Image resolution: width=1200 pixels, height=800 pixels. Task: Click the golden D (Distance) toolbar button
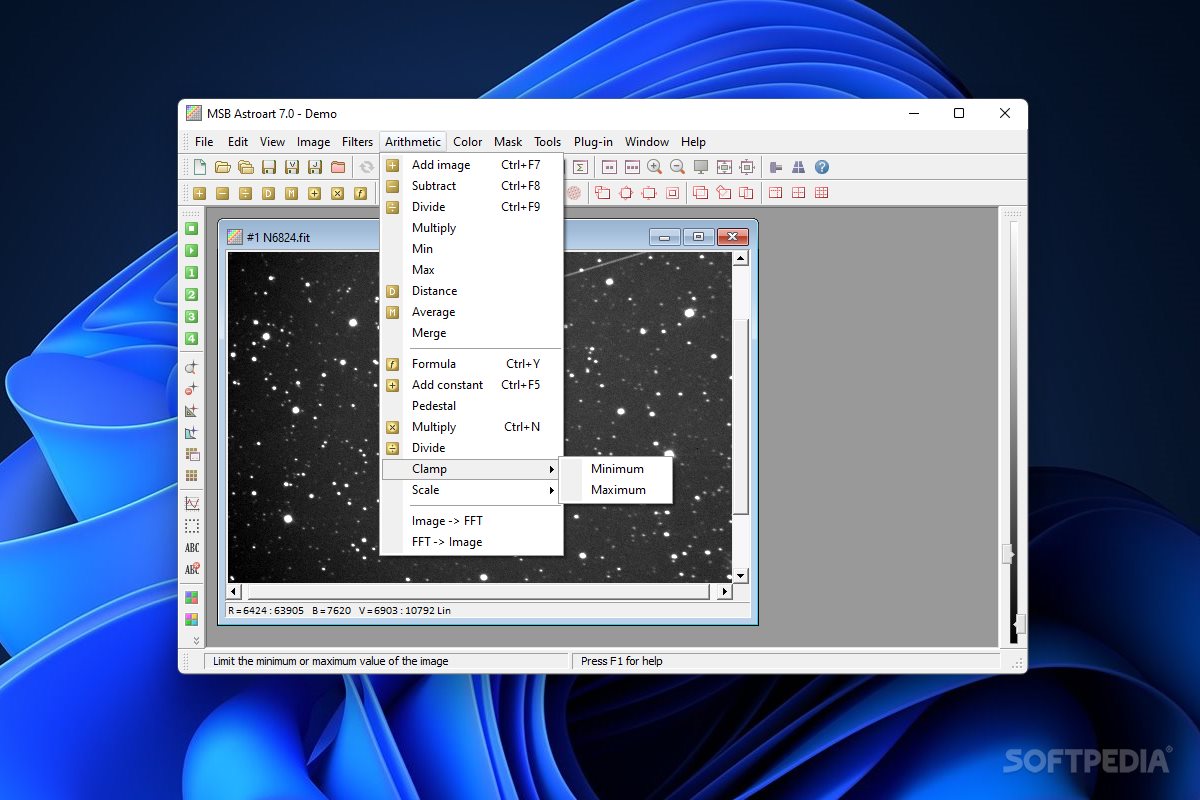tap(268, 193)
